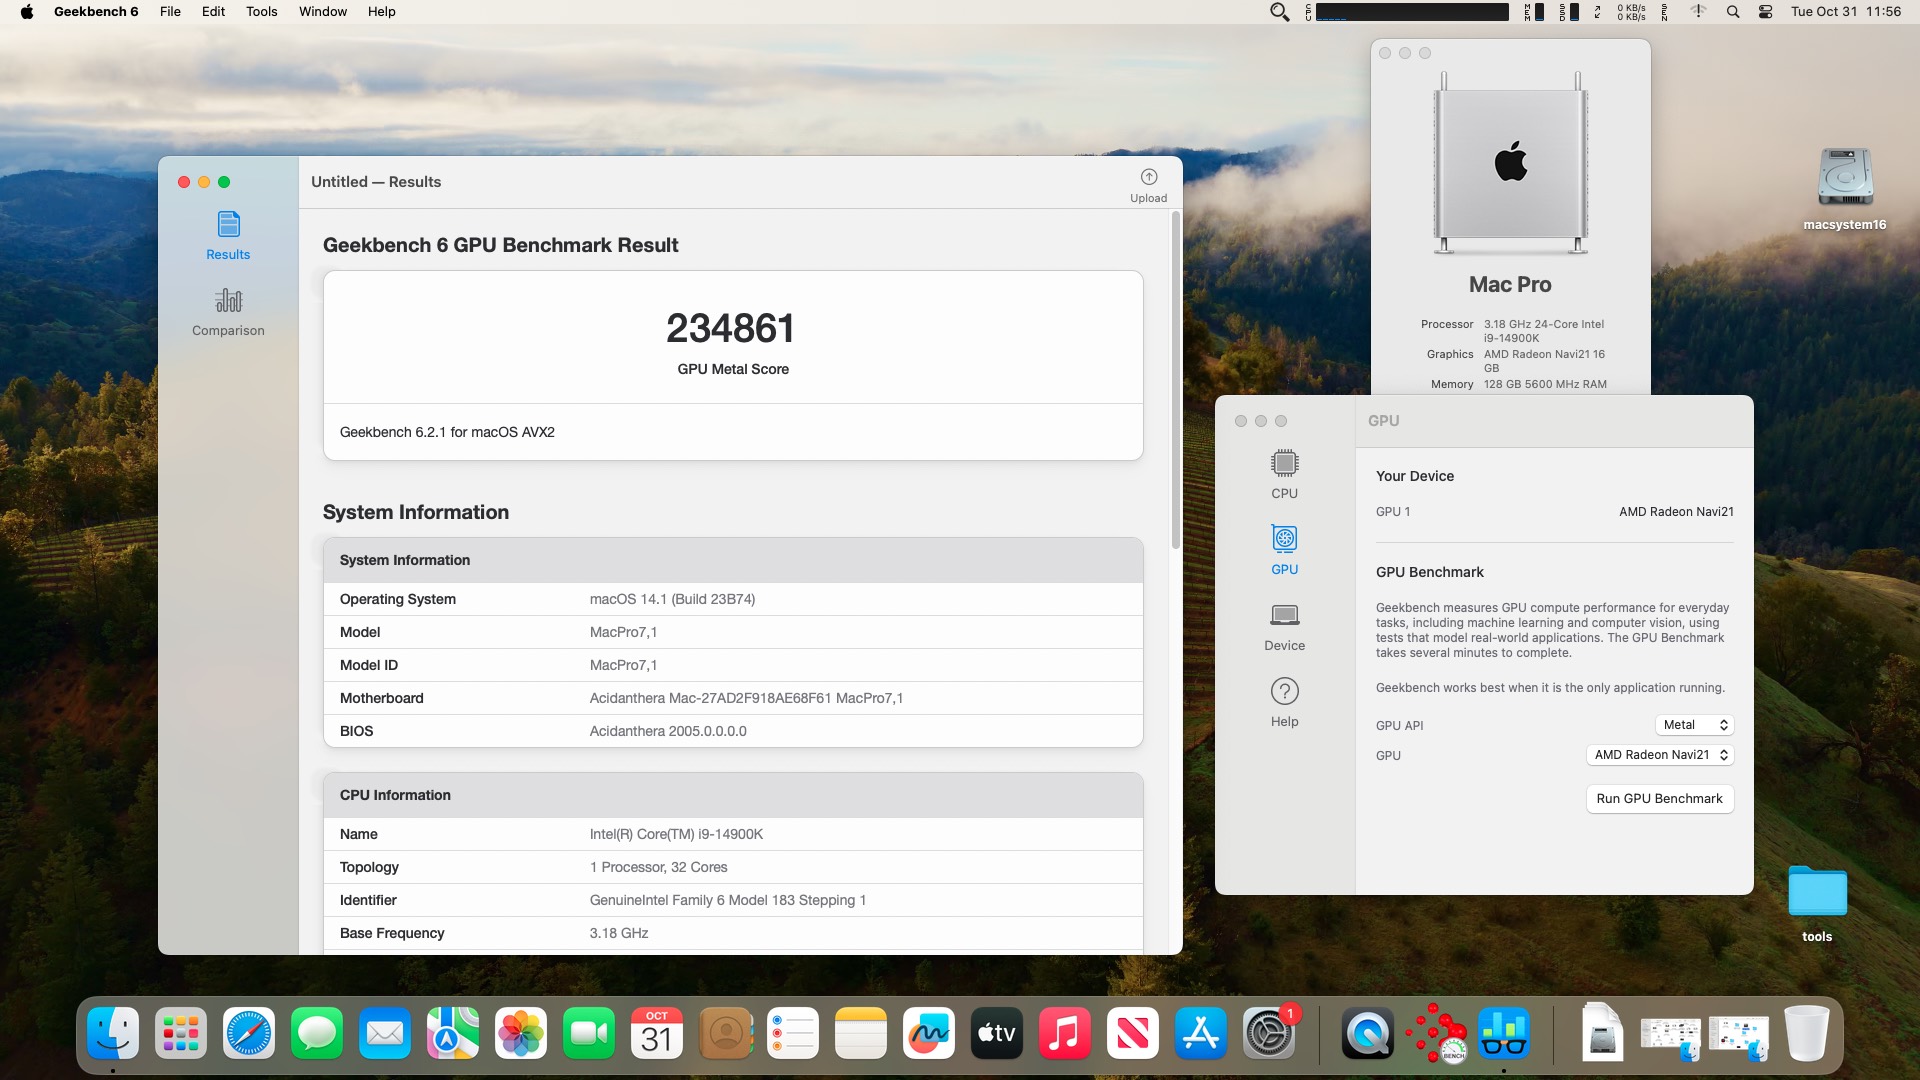The image size is (1920, 1080).
Task: Open the Results sidebar section
Action: (228, 236)
